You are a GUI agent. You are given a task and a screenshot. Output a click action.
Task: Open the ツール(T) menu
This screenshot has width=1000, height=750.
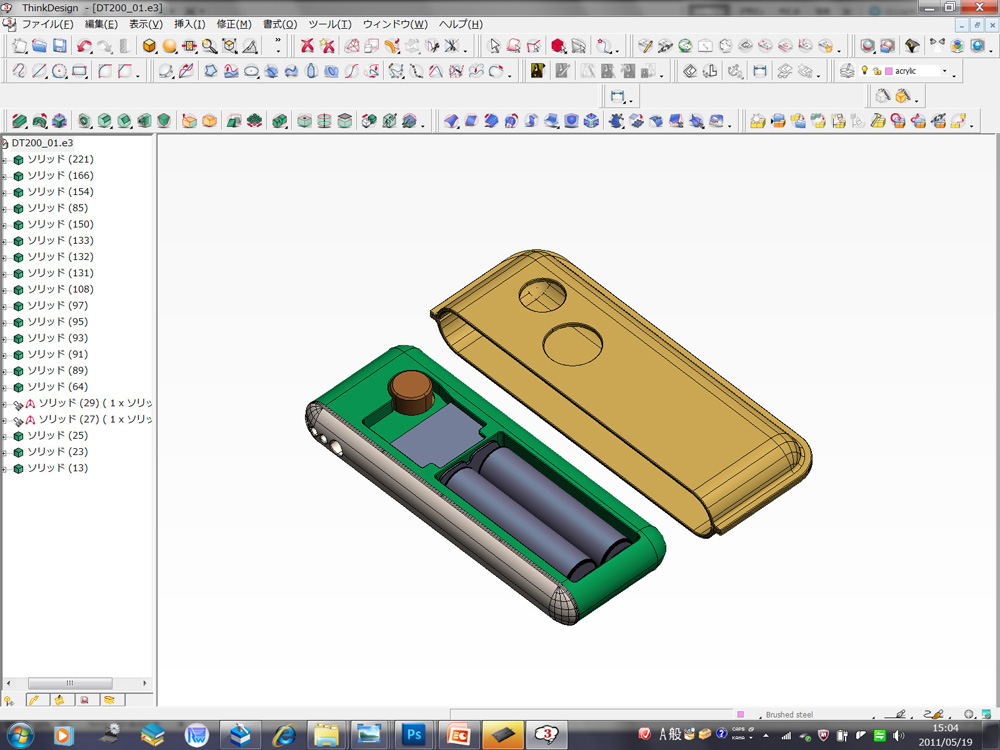tap(329, 24)
